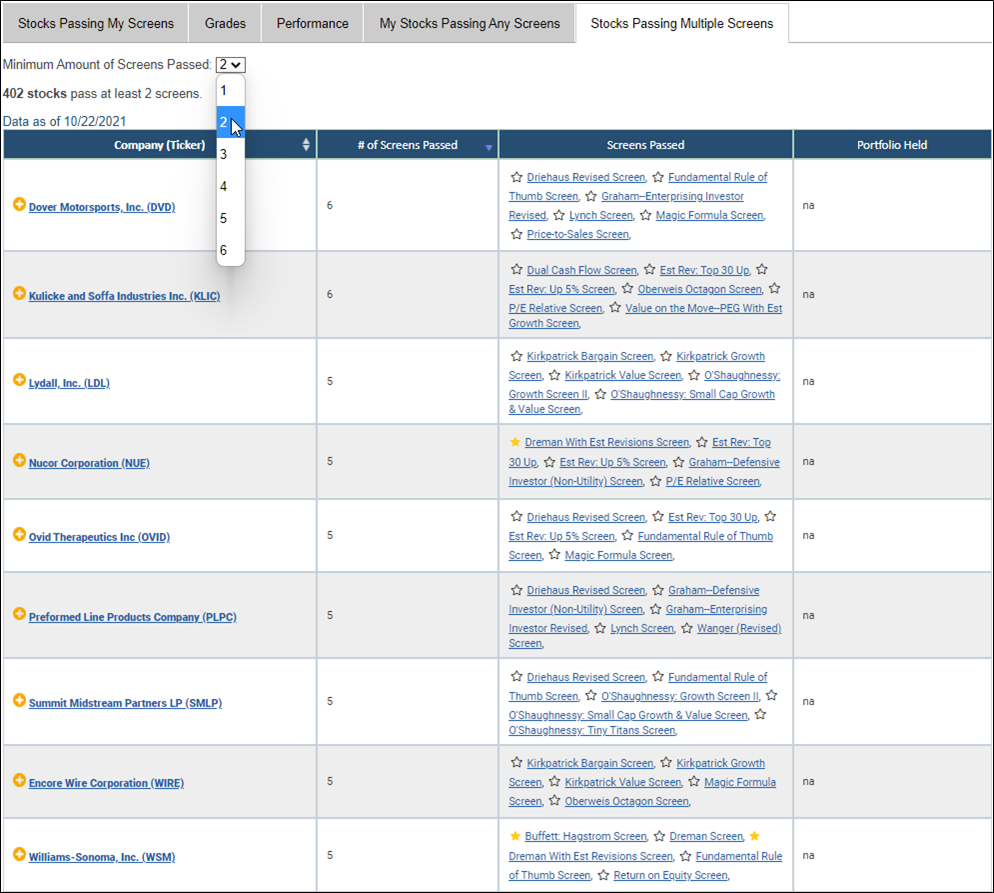Choose option 5 in screens dropdown list
The width and height of the screenshot is (994, 893).
(230, 218)
